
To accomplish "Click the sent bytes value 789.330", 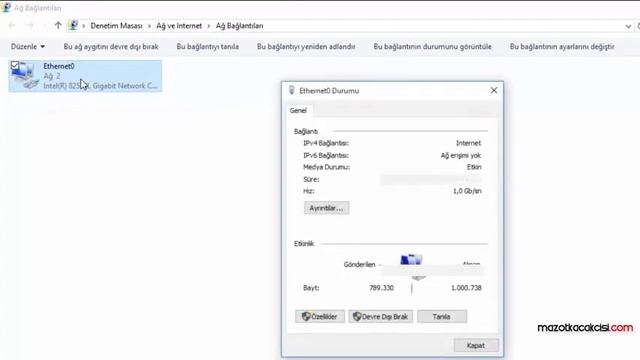I will tap(381, 288).
